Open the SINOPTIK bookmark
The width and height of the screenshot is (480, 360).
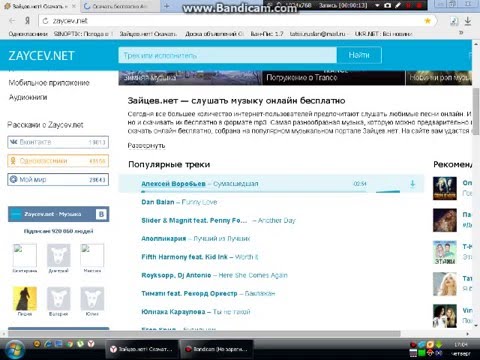pyautogui.click(x=83, y=34)
